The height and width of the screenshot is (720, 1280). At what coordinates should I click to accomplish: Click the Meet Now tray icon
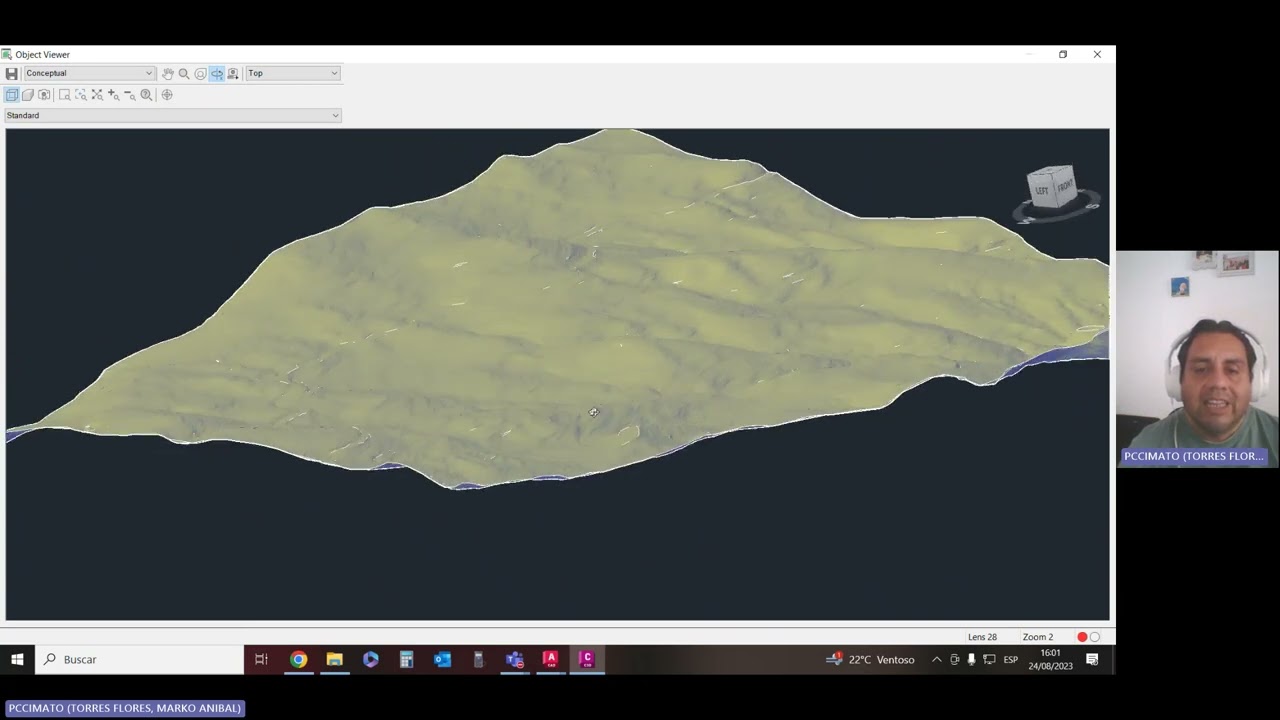954,659
